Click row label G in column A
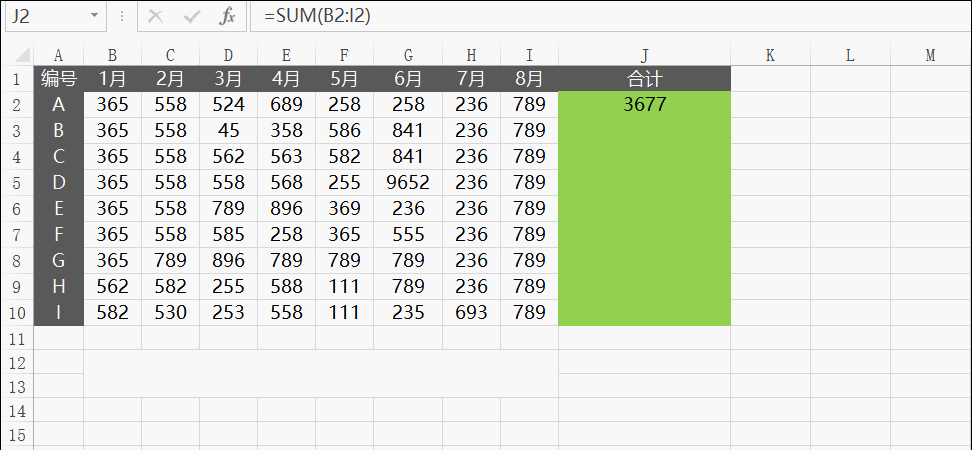This screenshot has height=450, width=972. click(58, 261)
